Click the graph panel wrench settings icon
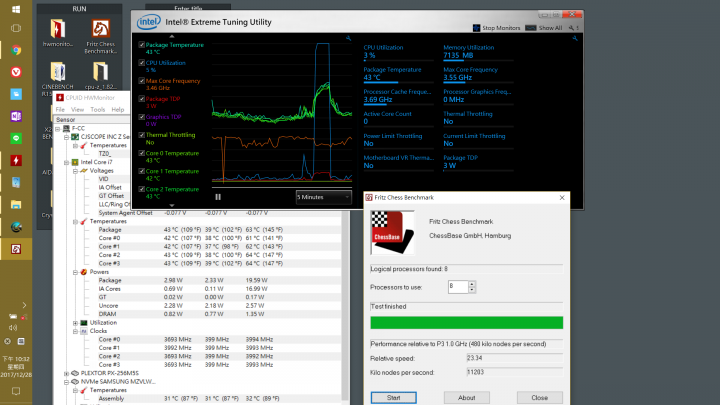The height and width of the screenshot is (405, 720). (348, 39)
